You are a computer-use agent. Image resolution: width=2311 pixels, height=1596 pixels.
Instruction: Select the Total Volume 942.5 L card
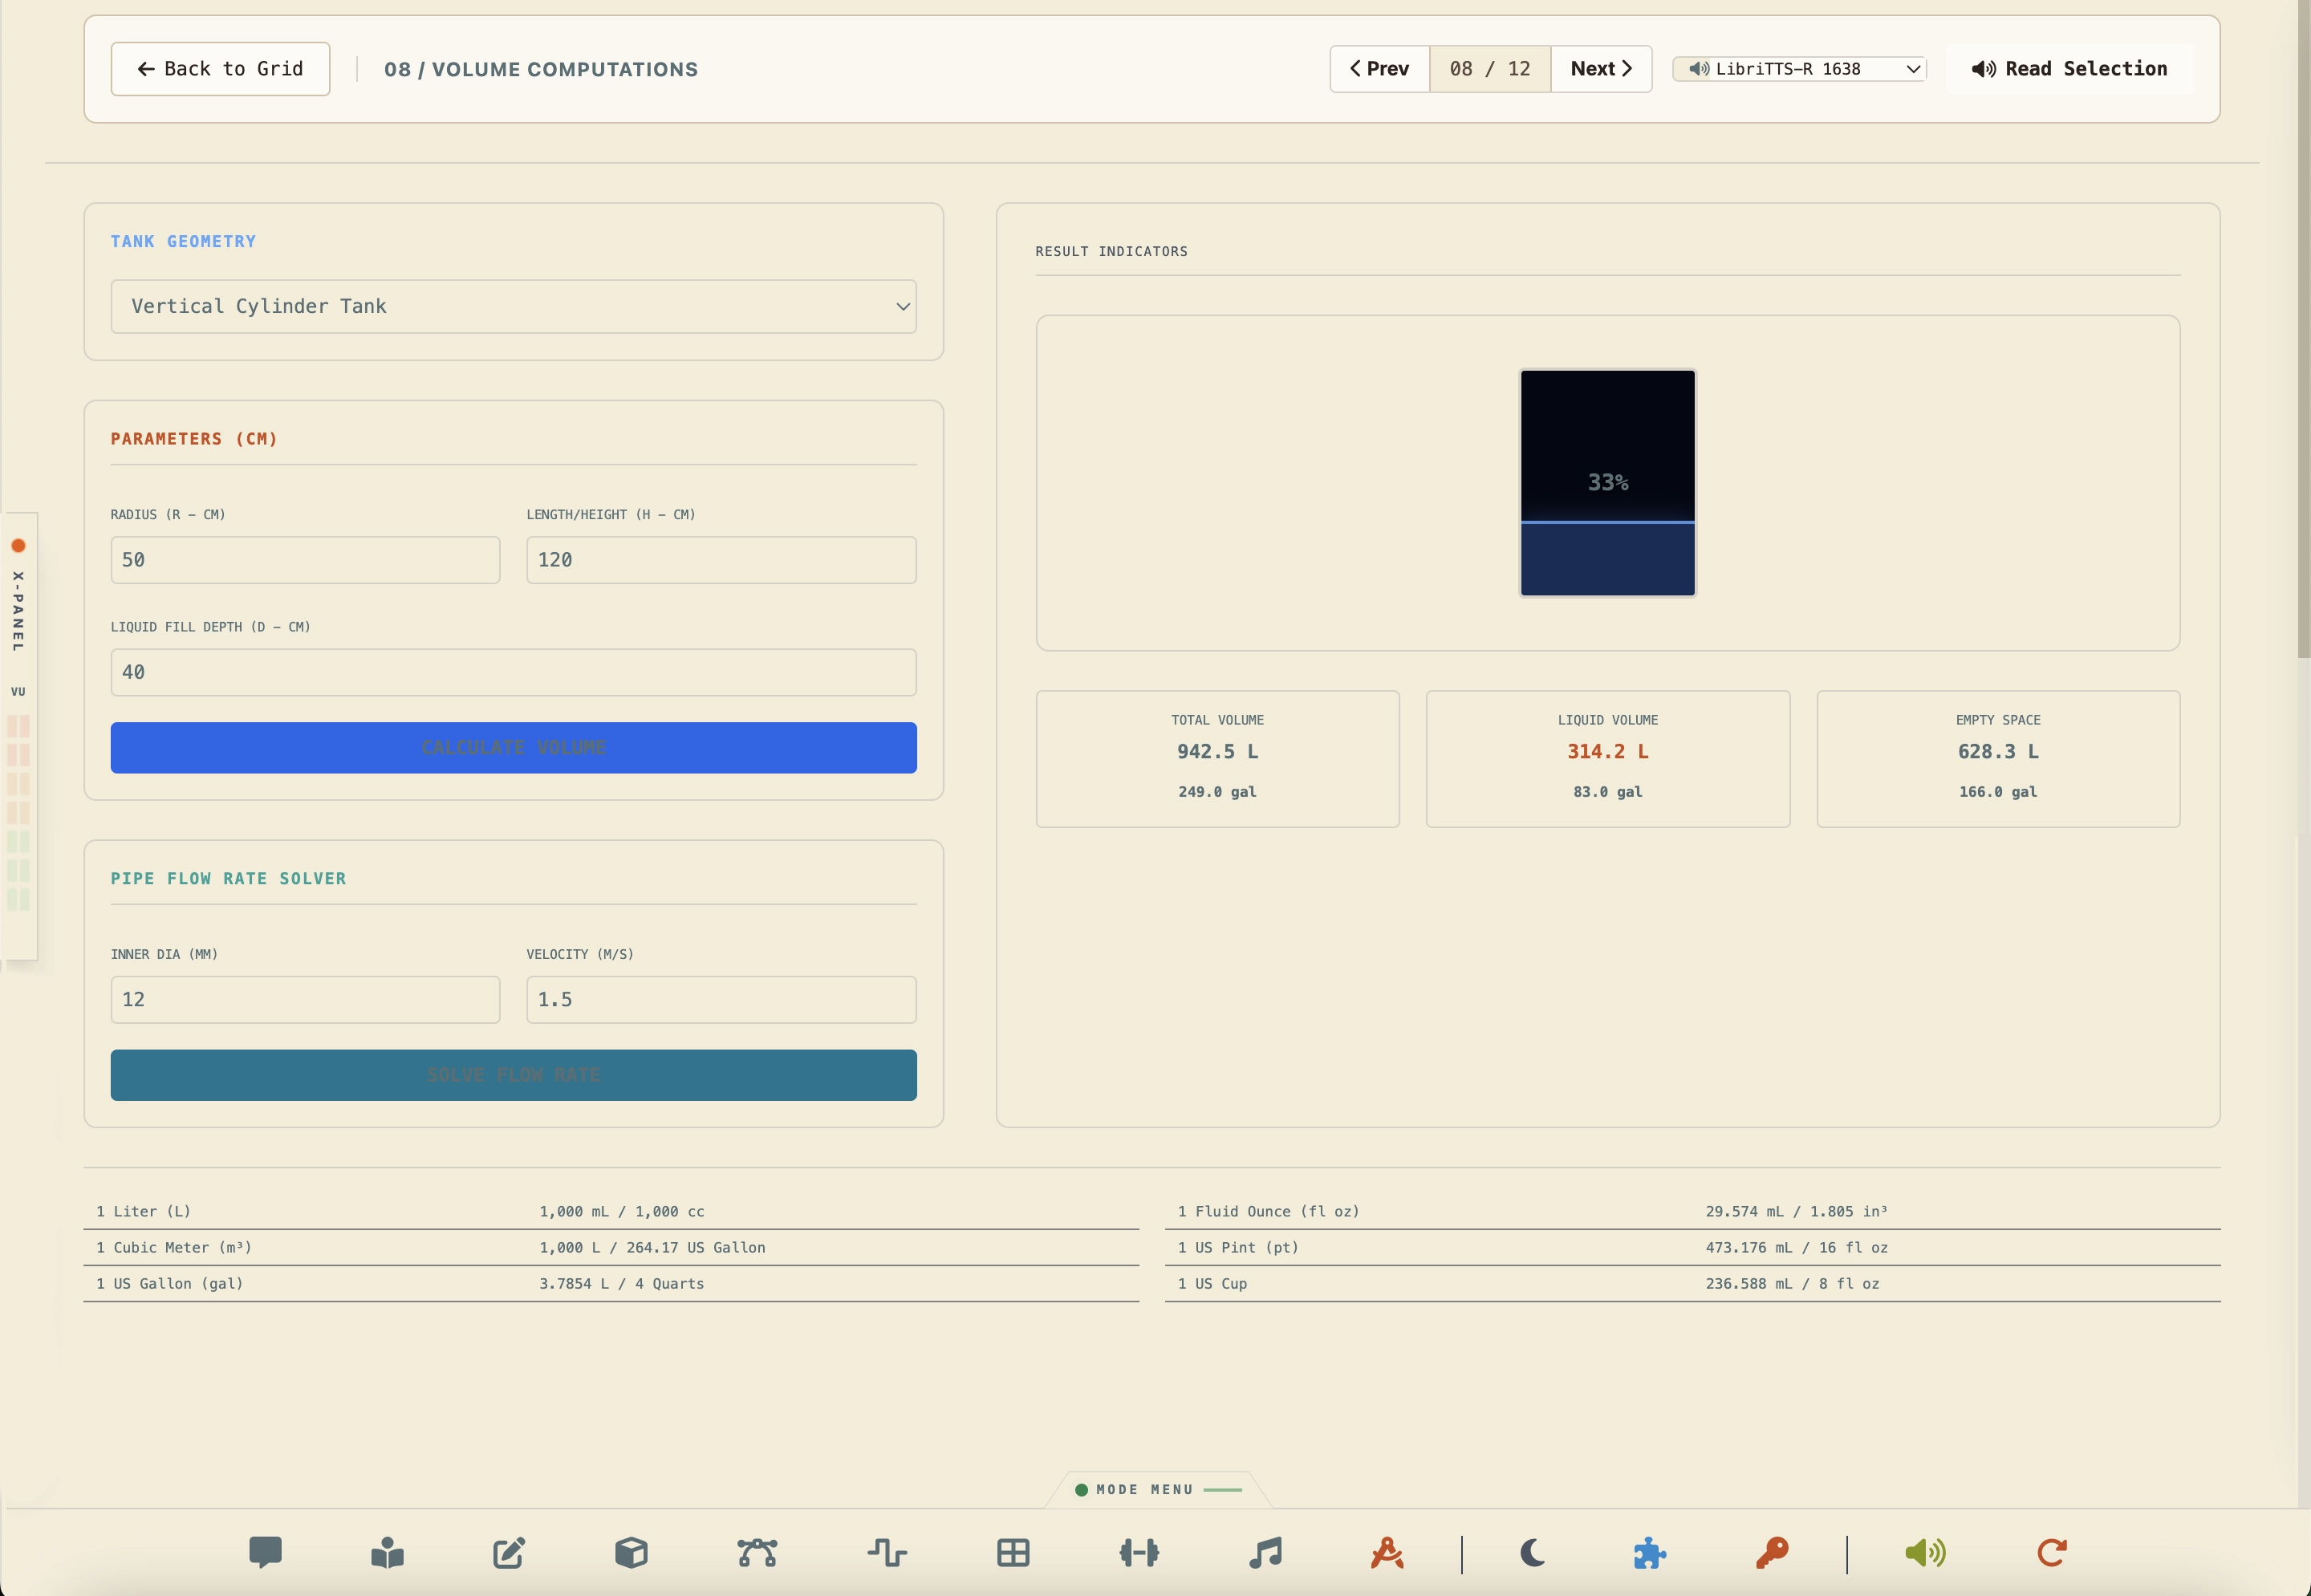point(1218,759)
